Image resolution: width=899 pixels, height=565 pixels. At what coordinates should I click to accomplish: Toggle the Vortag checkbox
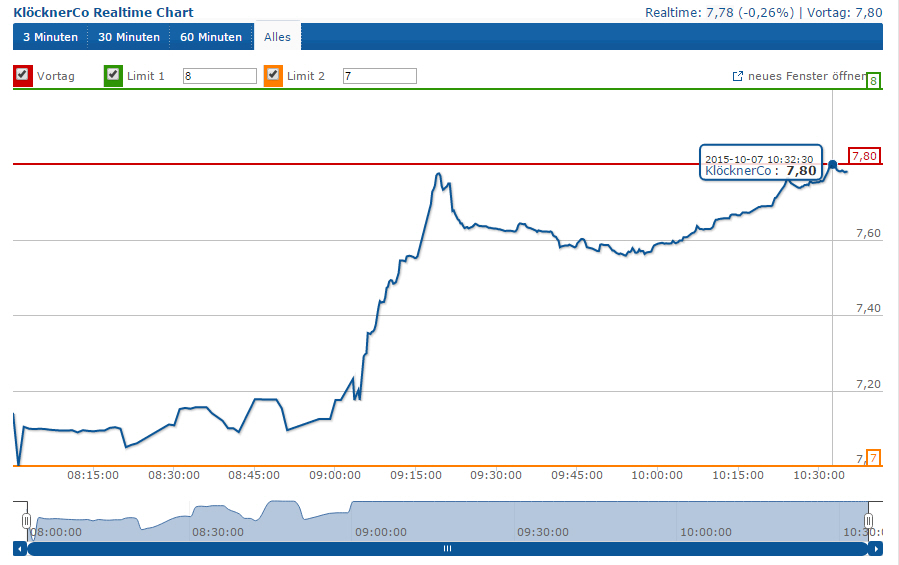[22, 75]
